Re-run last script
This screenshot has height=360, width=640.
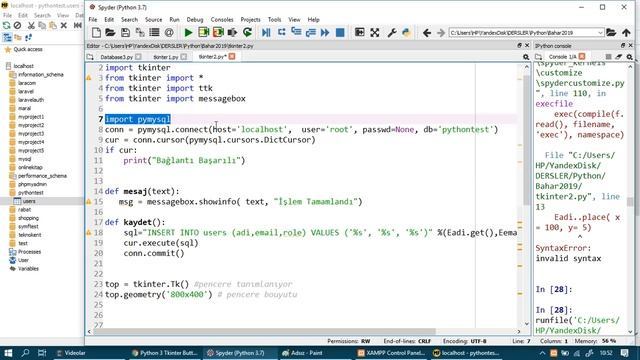pos(247,33)
